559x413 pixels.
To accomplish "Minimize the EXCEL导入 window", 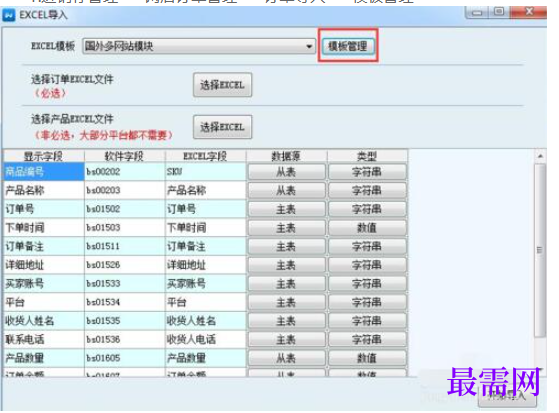I will pyautogui.click(x=477, y=12).
